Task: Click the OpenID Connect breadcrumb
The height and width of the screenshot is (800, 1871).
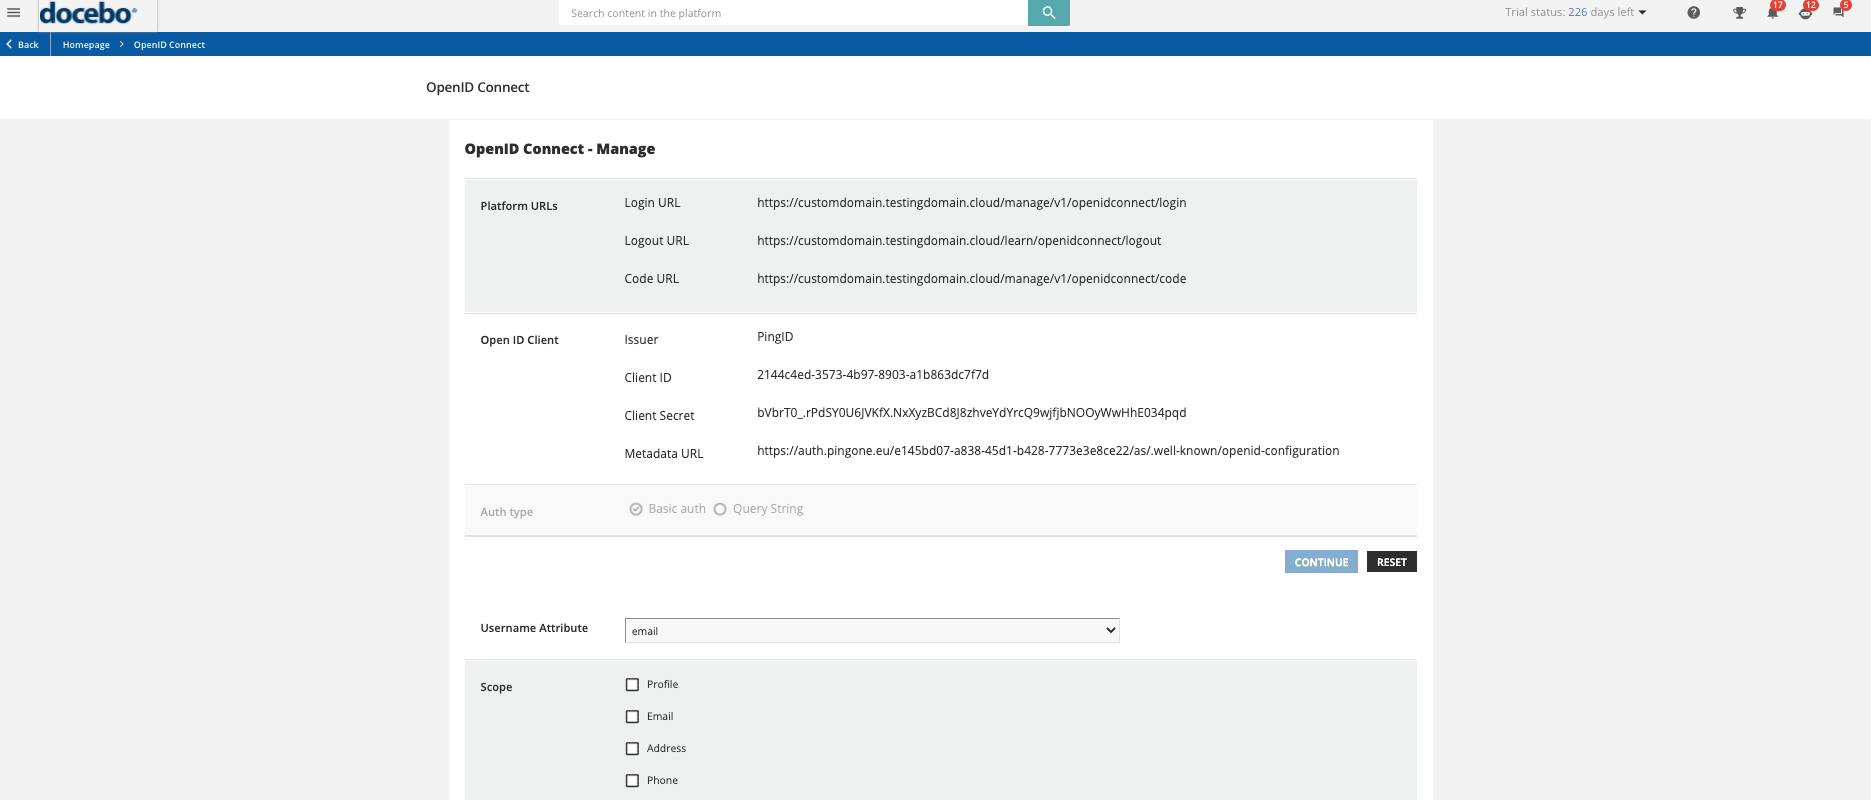Action: point(169,45)
